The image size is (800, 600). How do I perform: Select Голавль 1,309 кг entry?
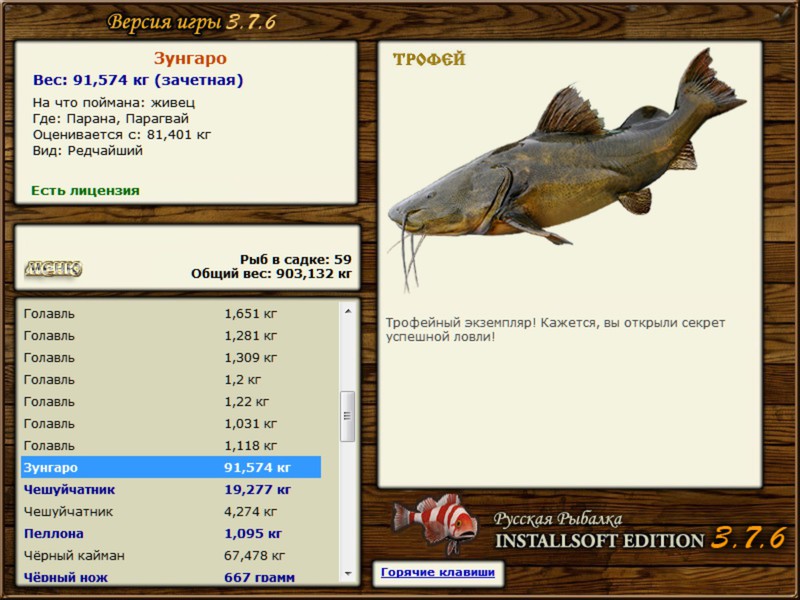(x=171, y=358)
